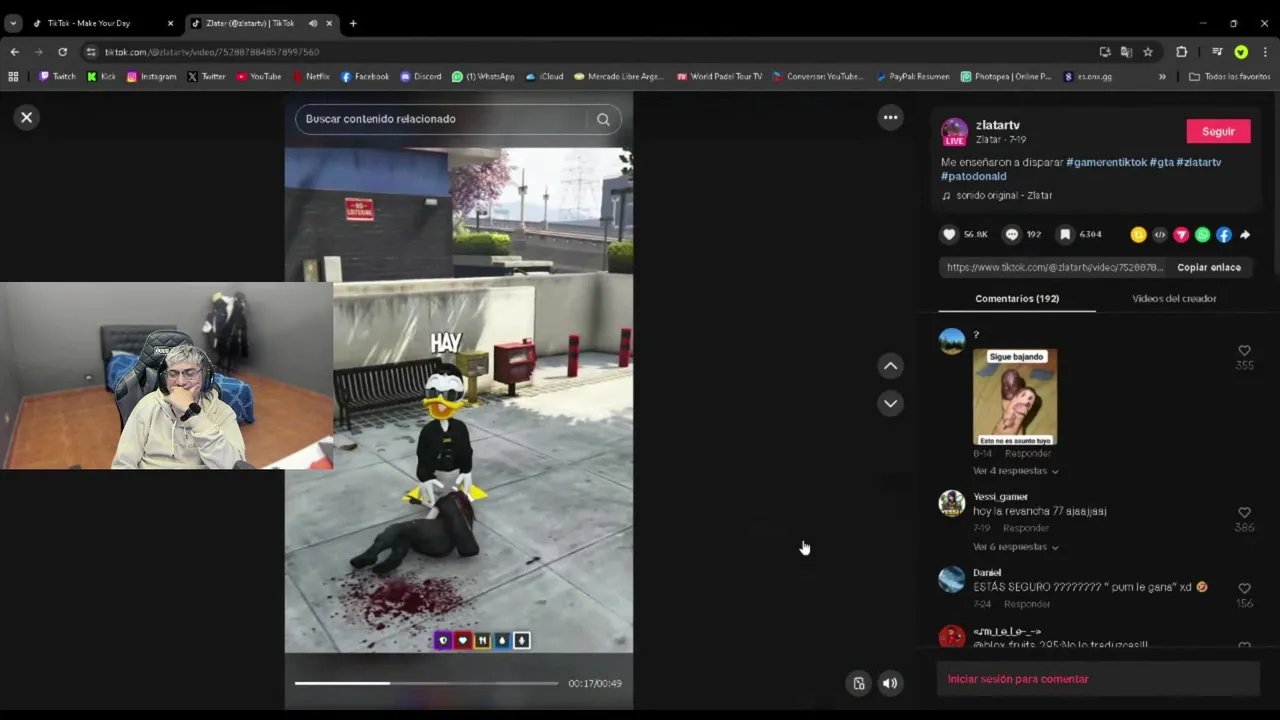Open Instagram bookmark
1280x720 pixels.
coord(151,76)
